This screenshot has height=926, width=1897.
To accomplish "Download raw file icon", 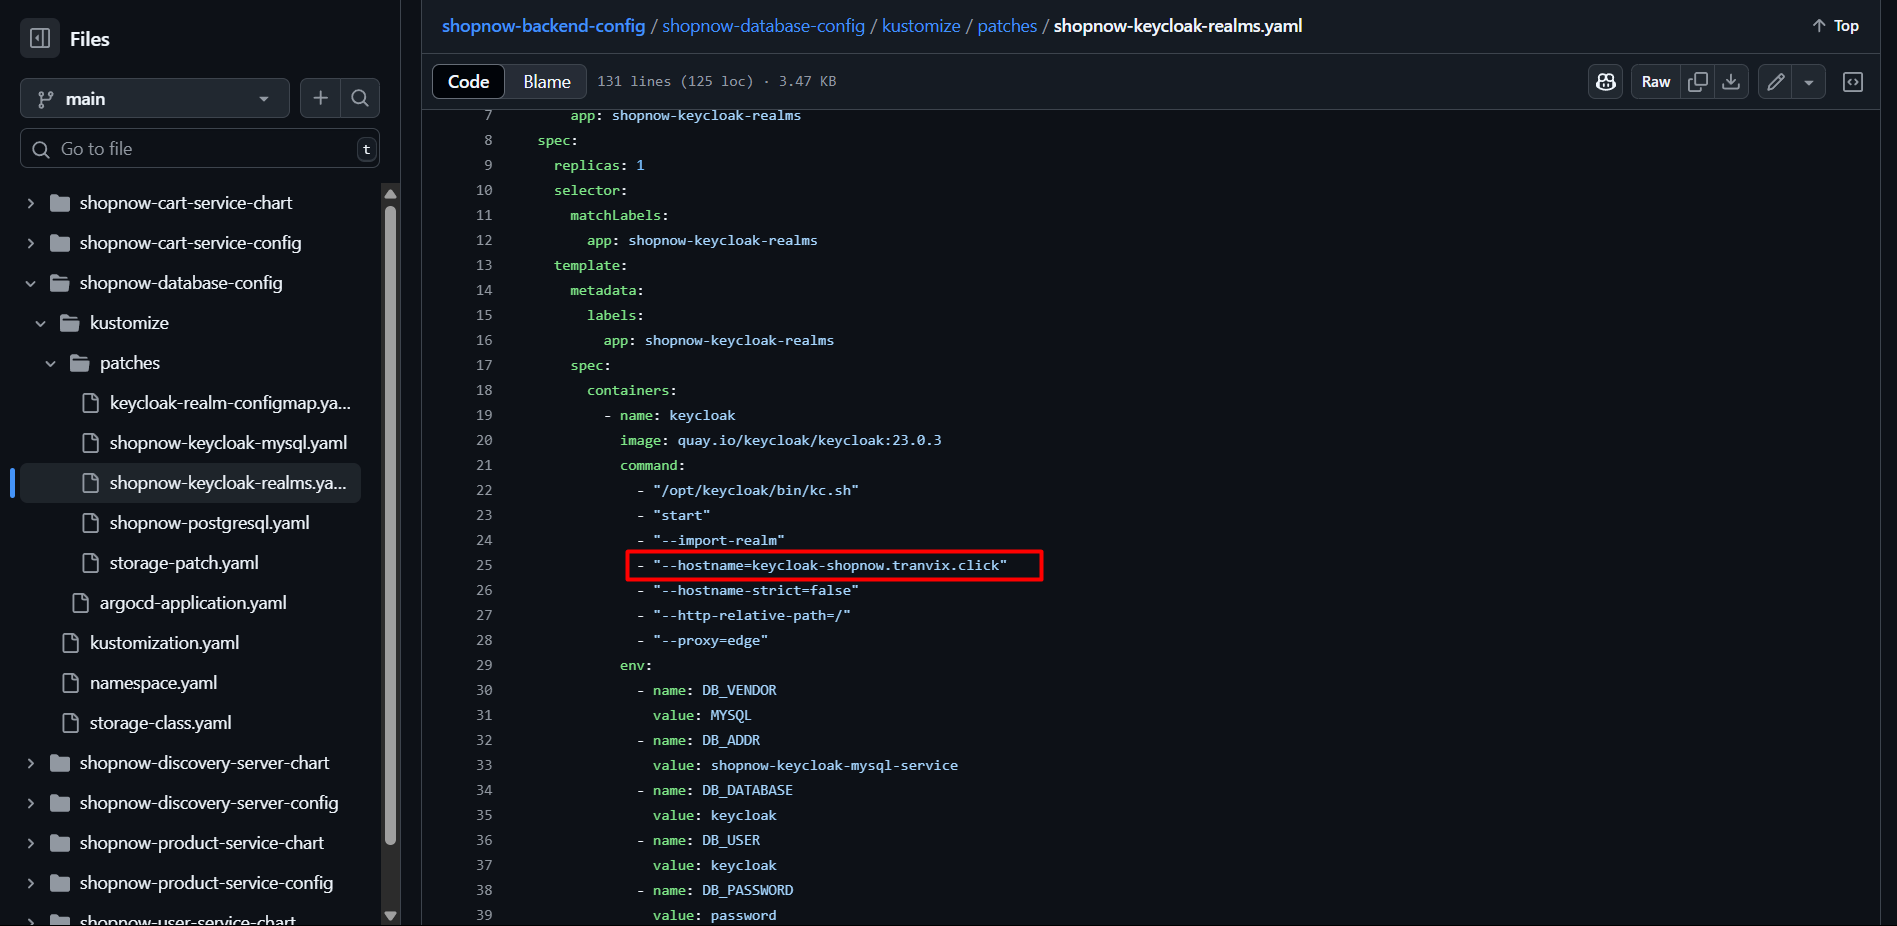I will coord(1731,82).
